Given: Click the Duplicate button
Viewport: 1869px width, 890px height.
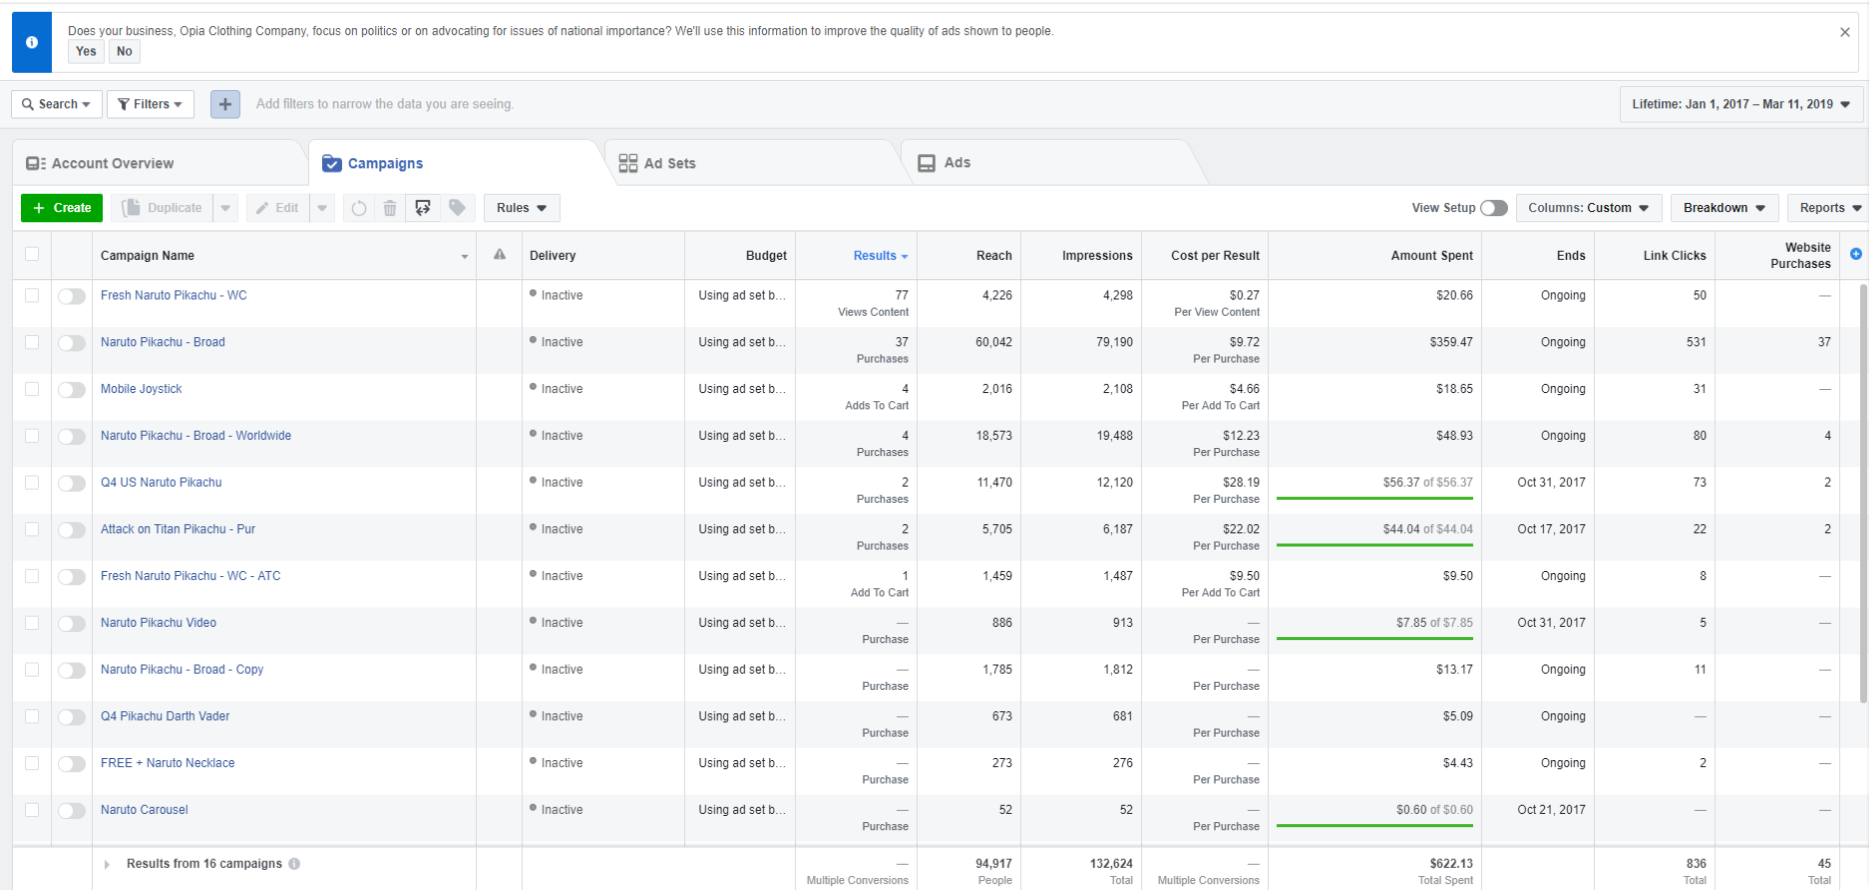Looking at the screenshot, I should tap(163, 208).
